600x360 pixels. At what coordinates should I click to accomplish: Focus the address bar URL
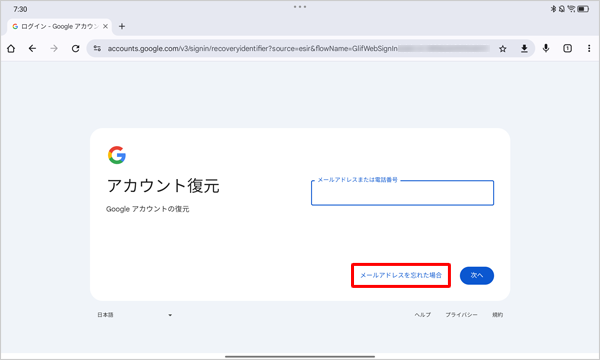(x=252, y=49)
